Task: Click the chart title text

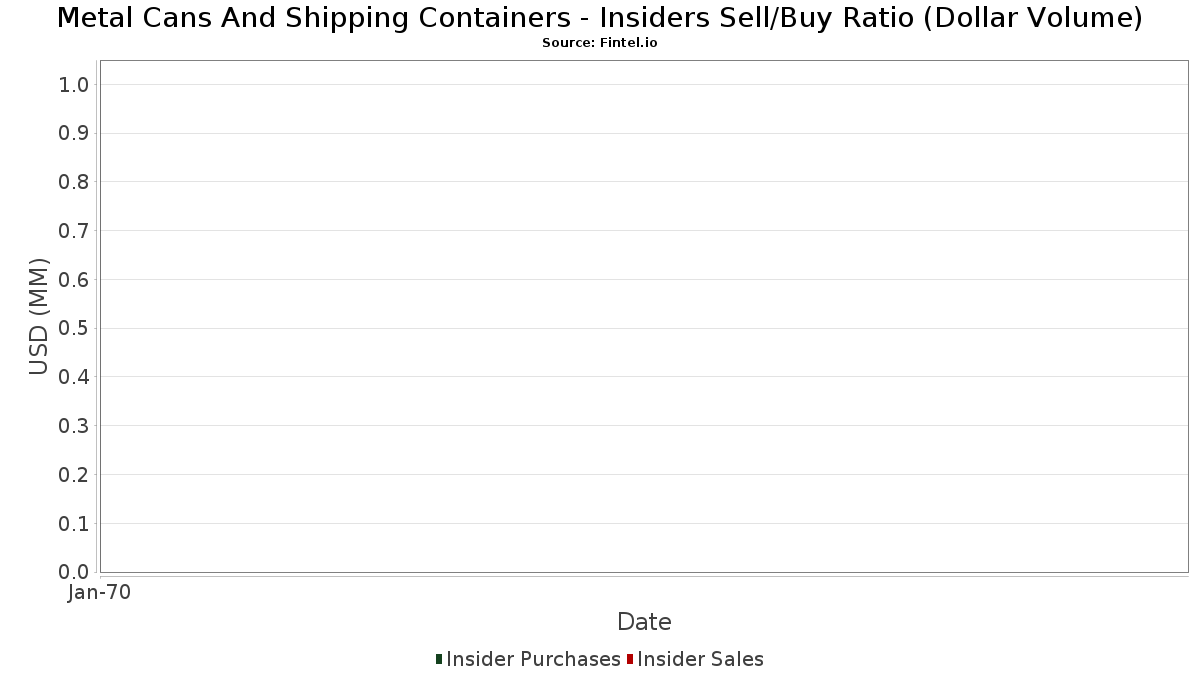Action: [x=600, y=17]
